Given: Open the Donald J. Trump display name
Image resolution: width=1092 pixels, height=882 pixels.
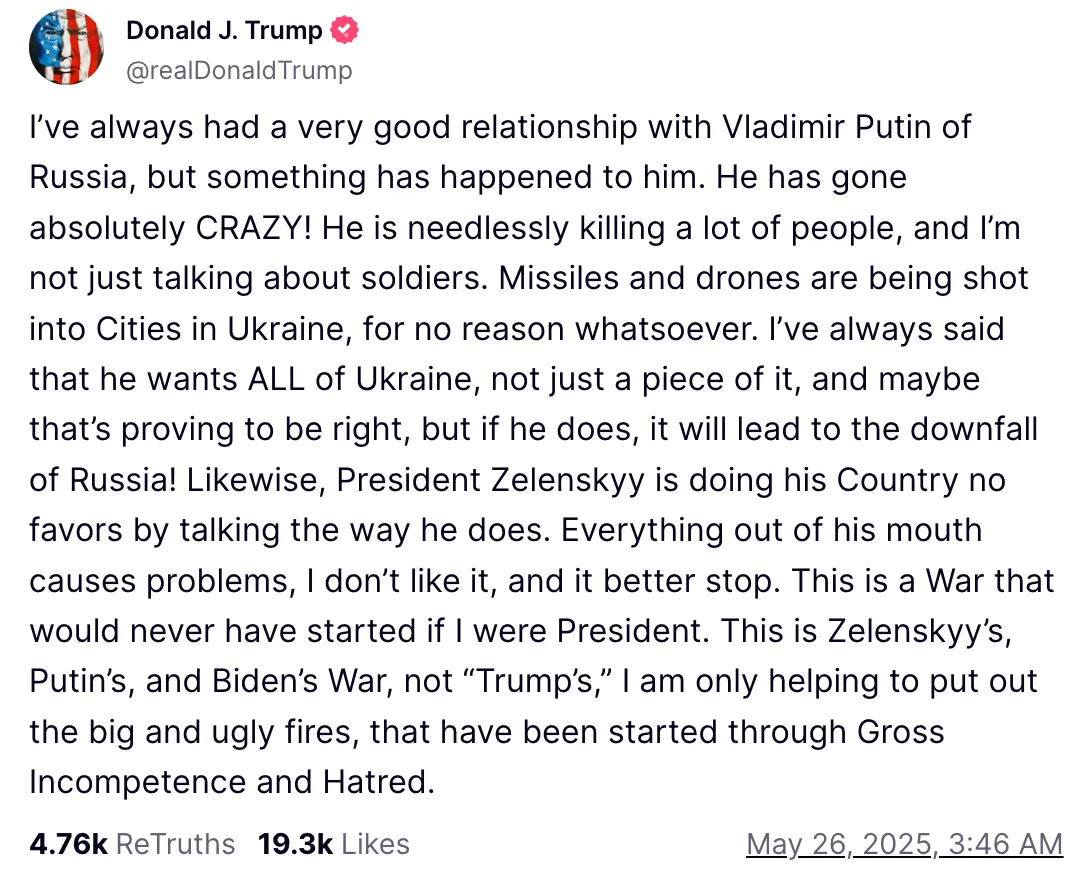Looking at the screenshot, I should 224,30.
